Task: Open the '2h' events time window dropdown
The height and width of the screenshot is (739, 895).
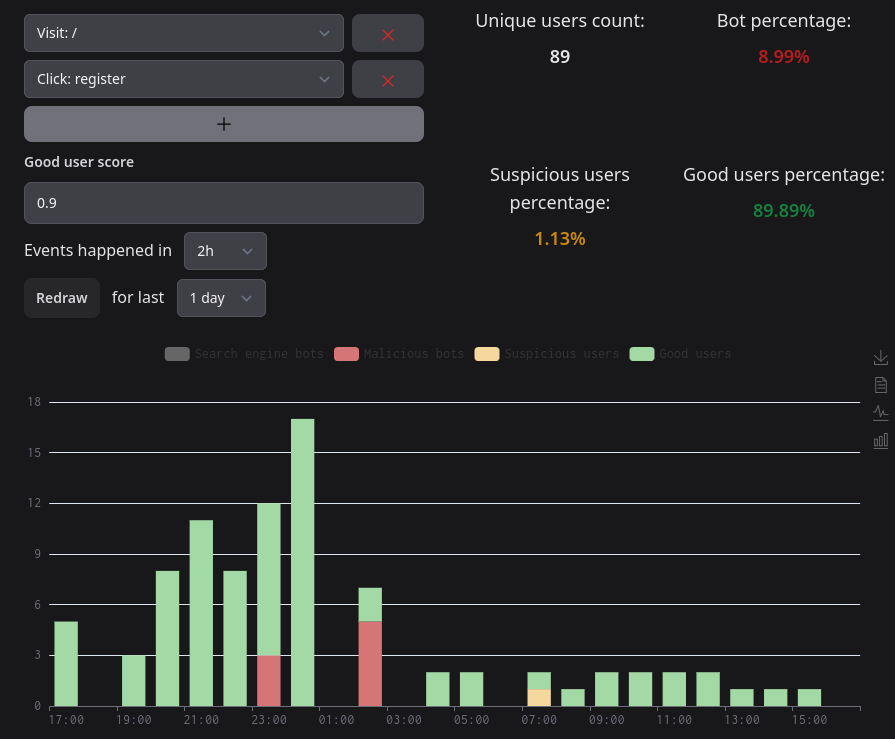Action: pos(225,251)
